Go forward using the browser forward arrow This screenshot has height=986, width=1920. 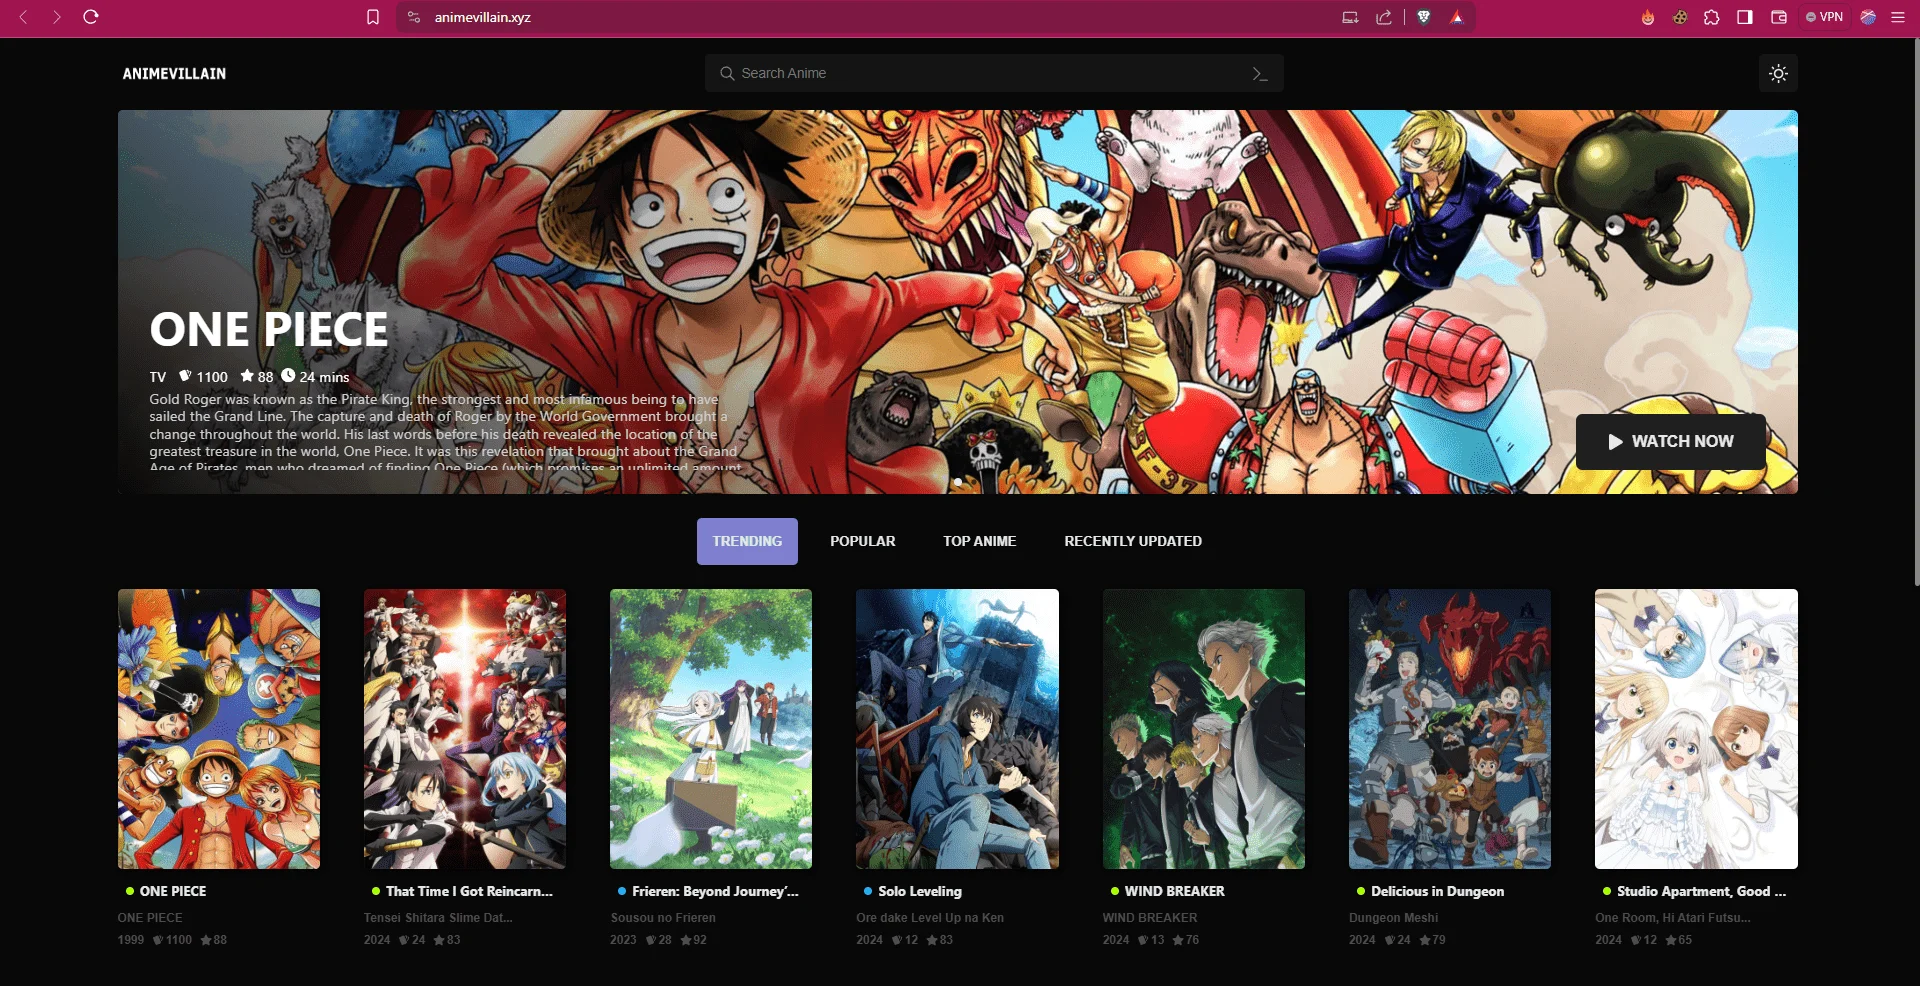click(x=57, y=17)
